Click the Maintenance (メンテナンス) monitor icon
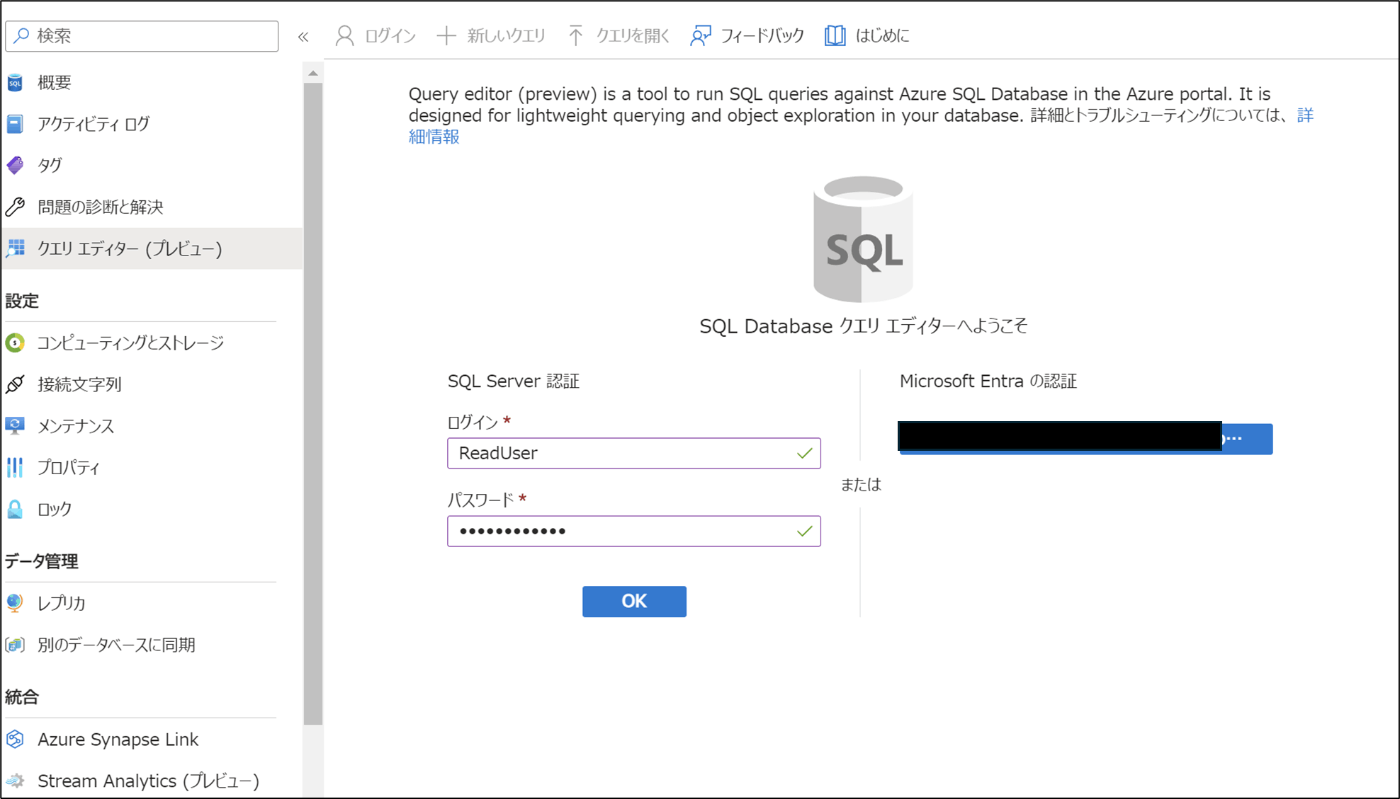1400x799 pixels. tap(14, 426)
